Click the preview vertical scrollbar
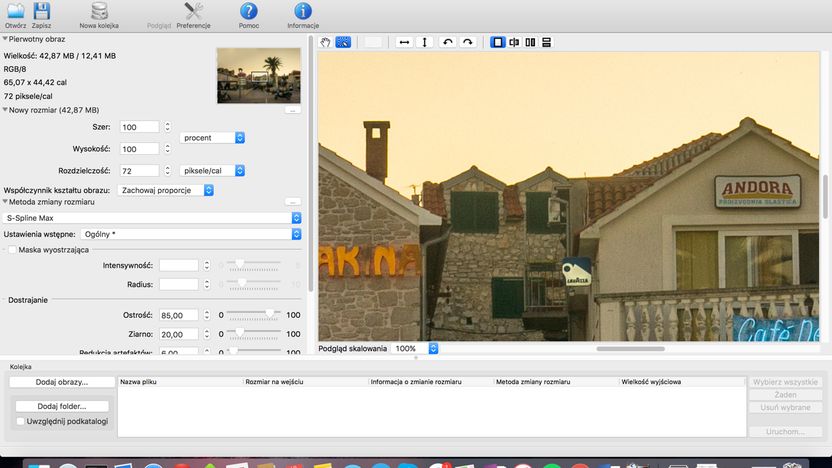The height and width of the screenshot is (468, 832). point(825,196)
